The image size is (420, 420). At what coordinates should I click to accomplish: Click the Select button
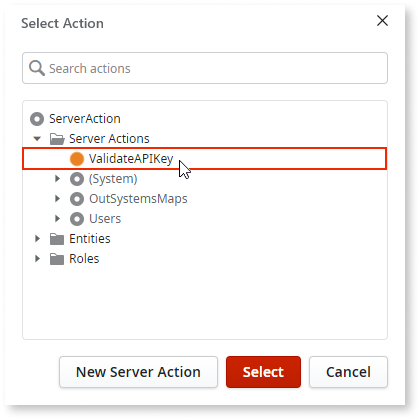pos(263,372)
